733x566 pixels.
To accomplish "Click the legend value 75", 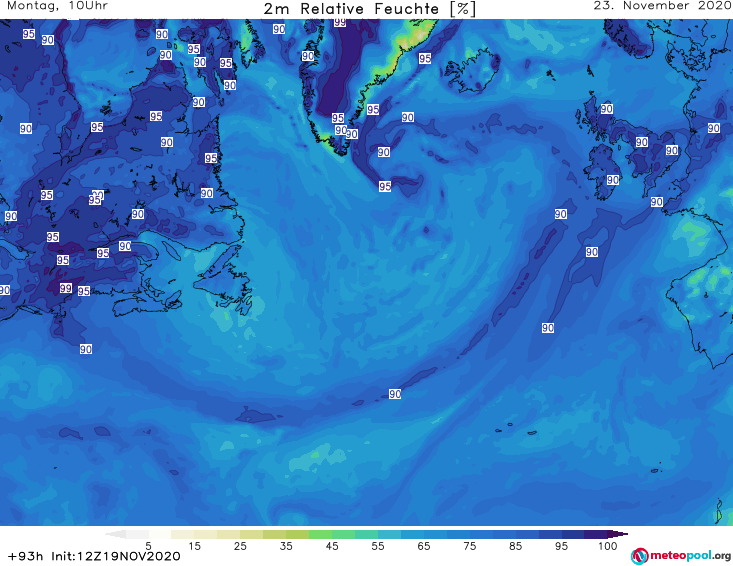I will click(x=469, y=546).
